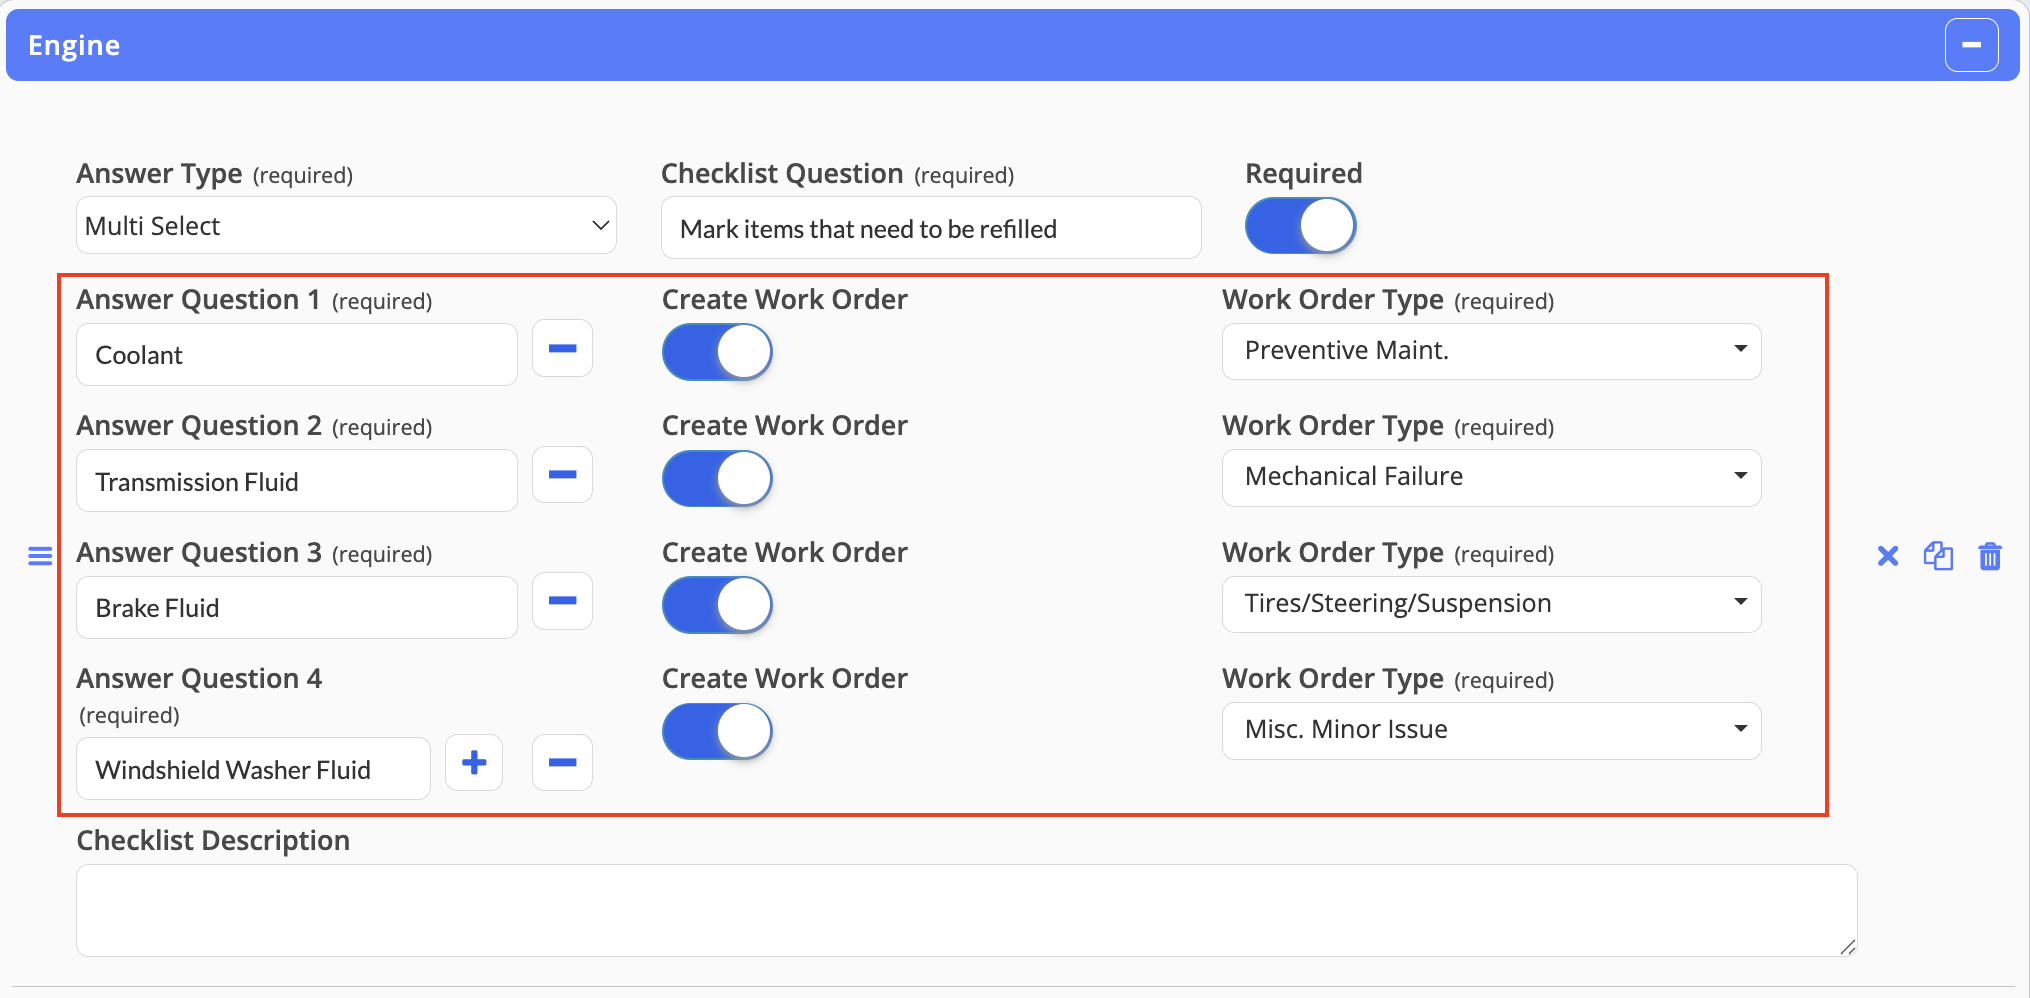Viewport: 2030px width, 998px height.
Task: Delete checklist question with trash icon
Action: [1990, 556]
